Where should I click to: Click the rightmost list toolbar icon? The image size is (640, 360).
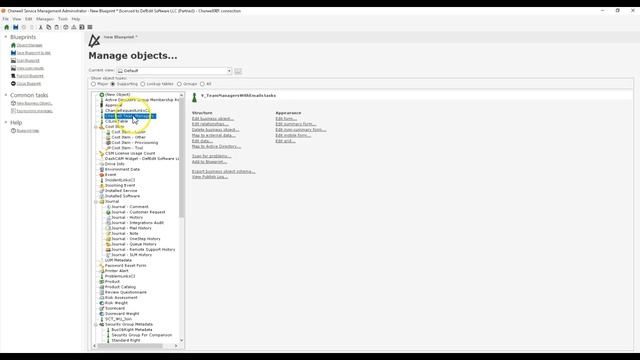click(90, 27)
